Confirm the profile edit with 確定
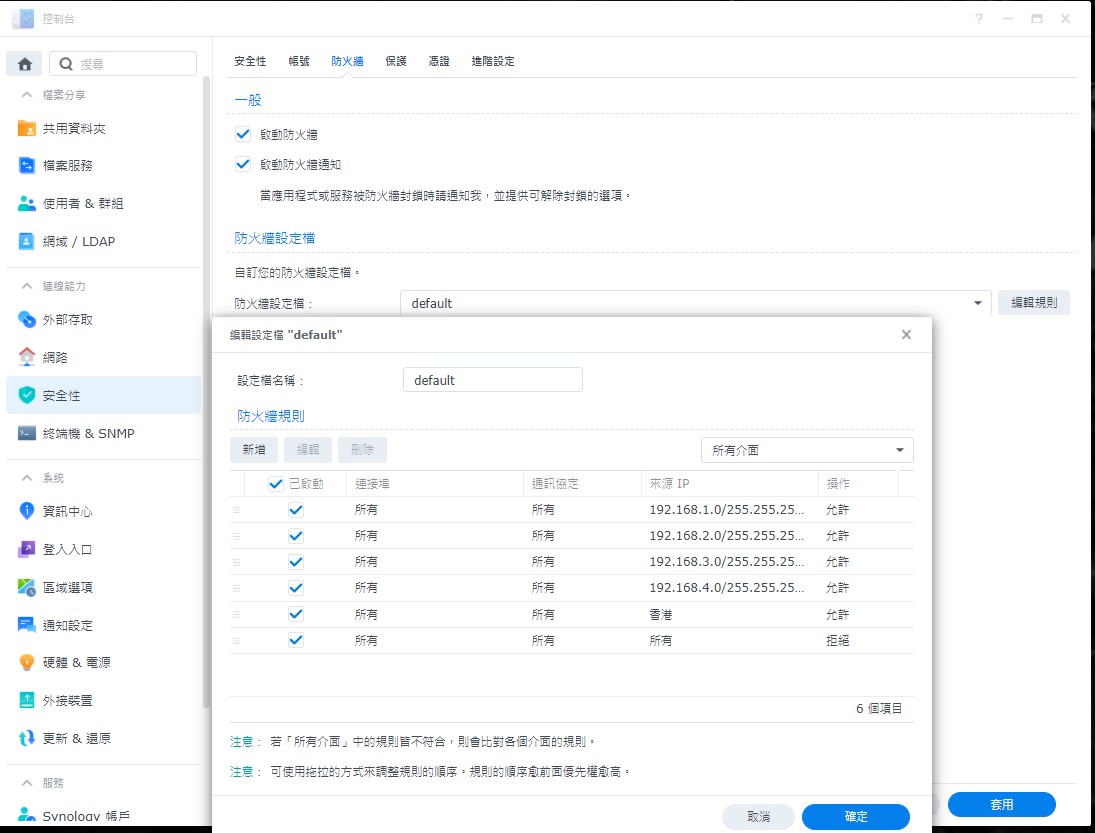 coord(855,817)
